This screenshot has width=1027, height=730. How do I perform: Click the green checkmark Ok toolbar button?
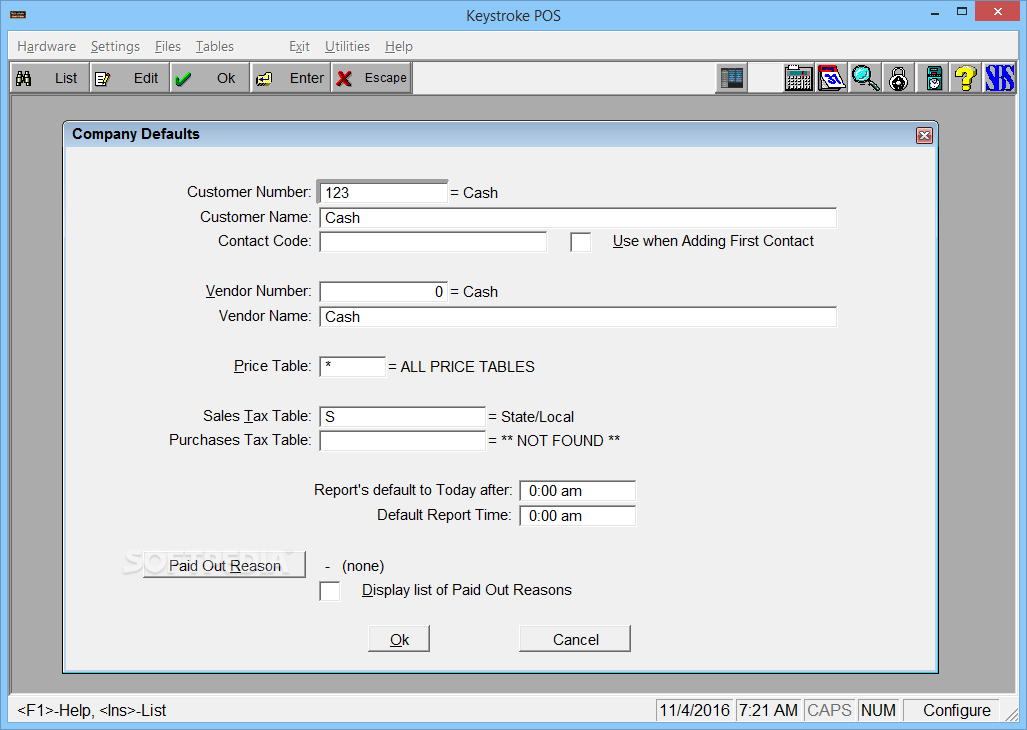point(210,78)
